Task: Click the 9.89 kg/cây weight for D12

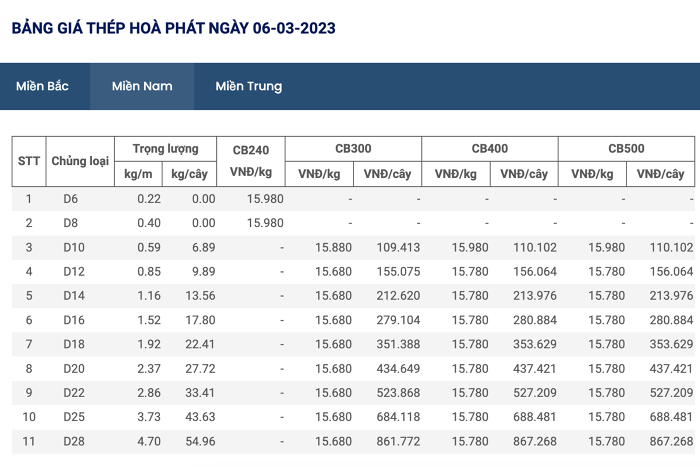Action: pyautogui.click(x=204, y=271)
